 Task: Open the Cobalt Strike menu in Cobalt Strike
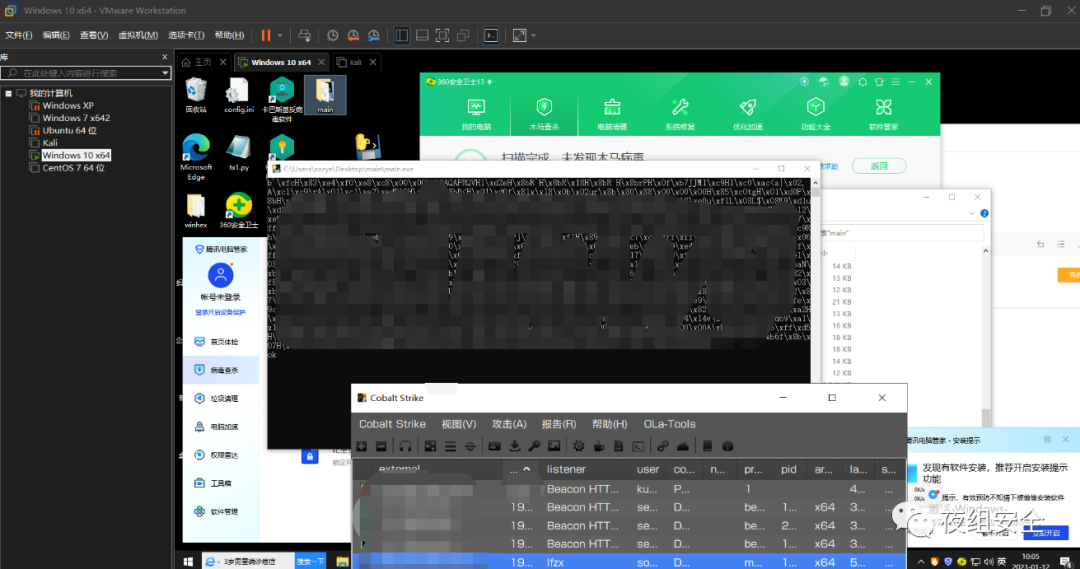pos(393,424)
